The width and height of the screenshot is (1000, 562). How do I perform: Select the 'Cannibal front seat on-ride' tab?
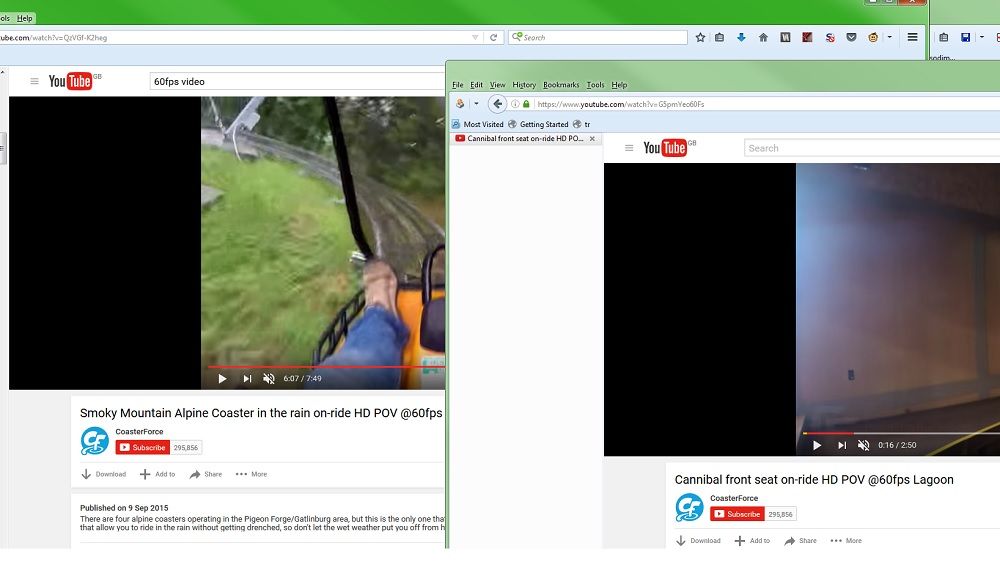[x=526, y=138]
